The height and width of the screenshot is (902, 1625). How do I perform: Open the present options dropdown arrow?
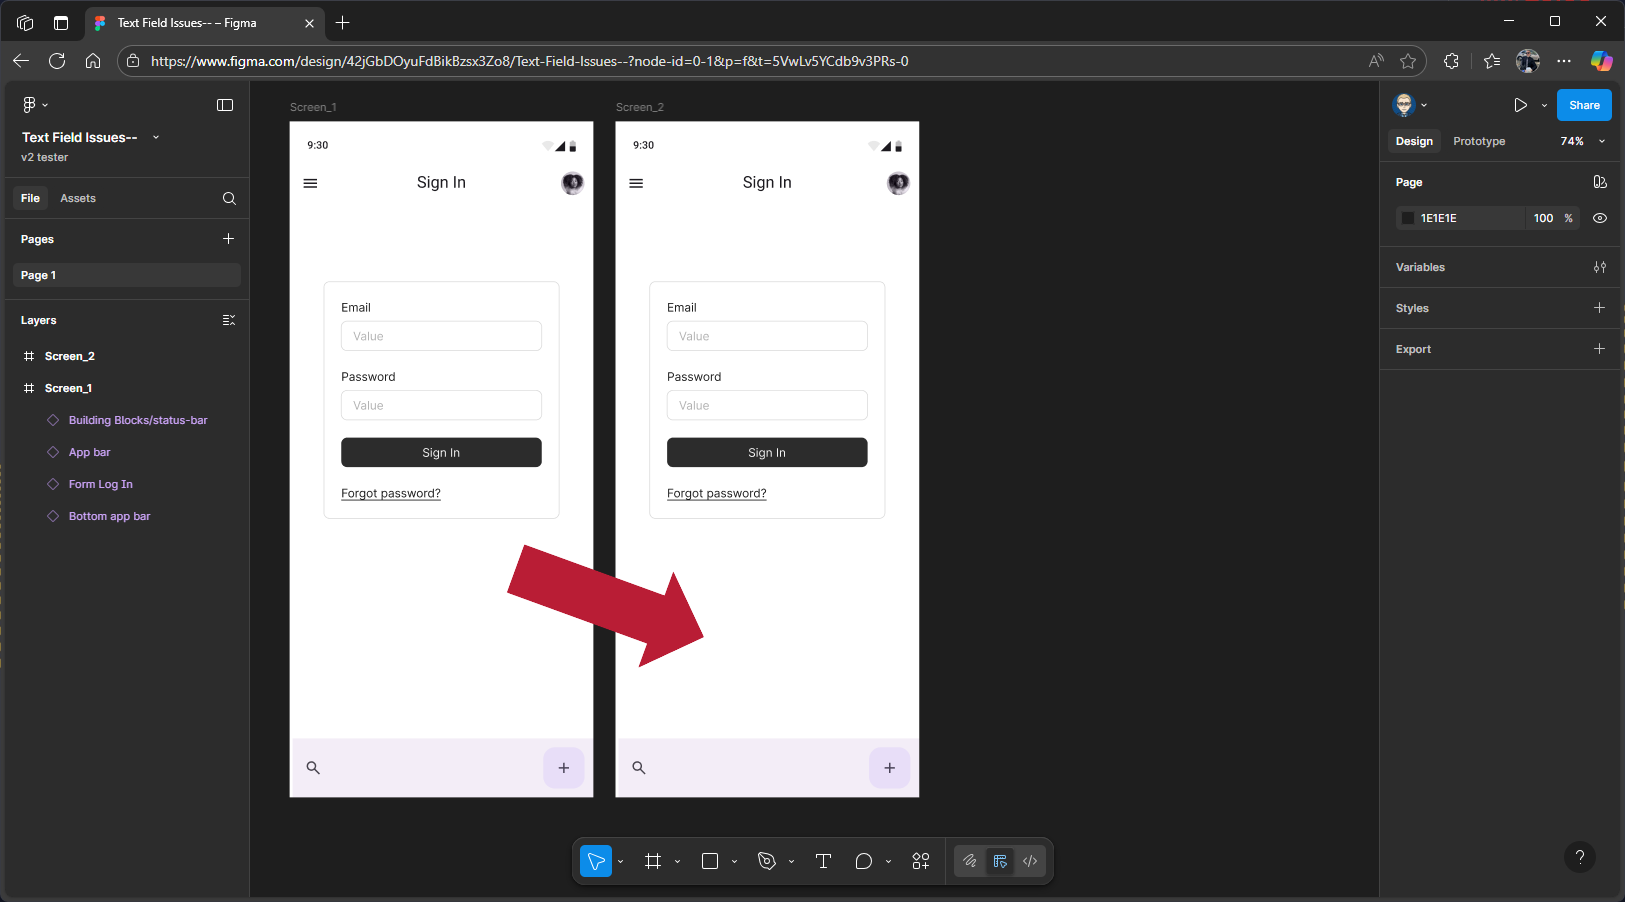click(x=1544, y=105)
